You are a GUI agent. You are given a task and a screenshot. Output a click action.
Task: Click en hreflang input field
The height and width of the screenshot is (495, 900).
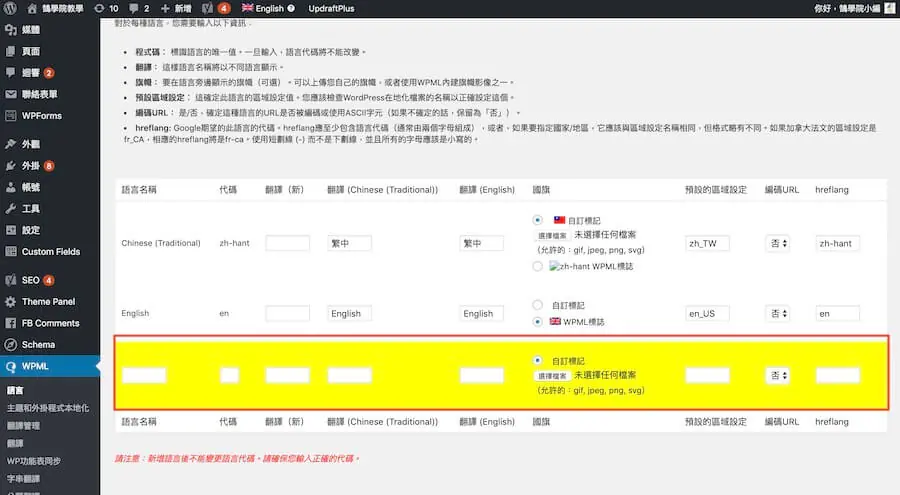coord(837,314)
